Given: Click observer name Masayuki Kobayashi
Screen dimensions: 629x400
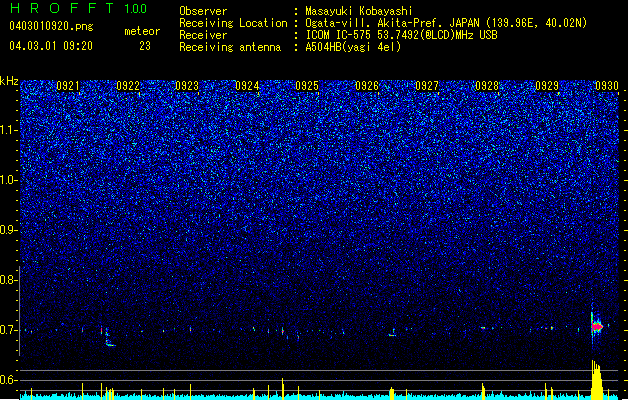Looking at the screenshot, I should coord(359,11).
